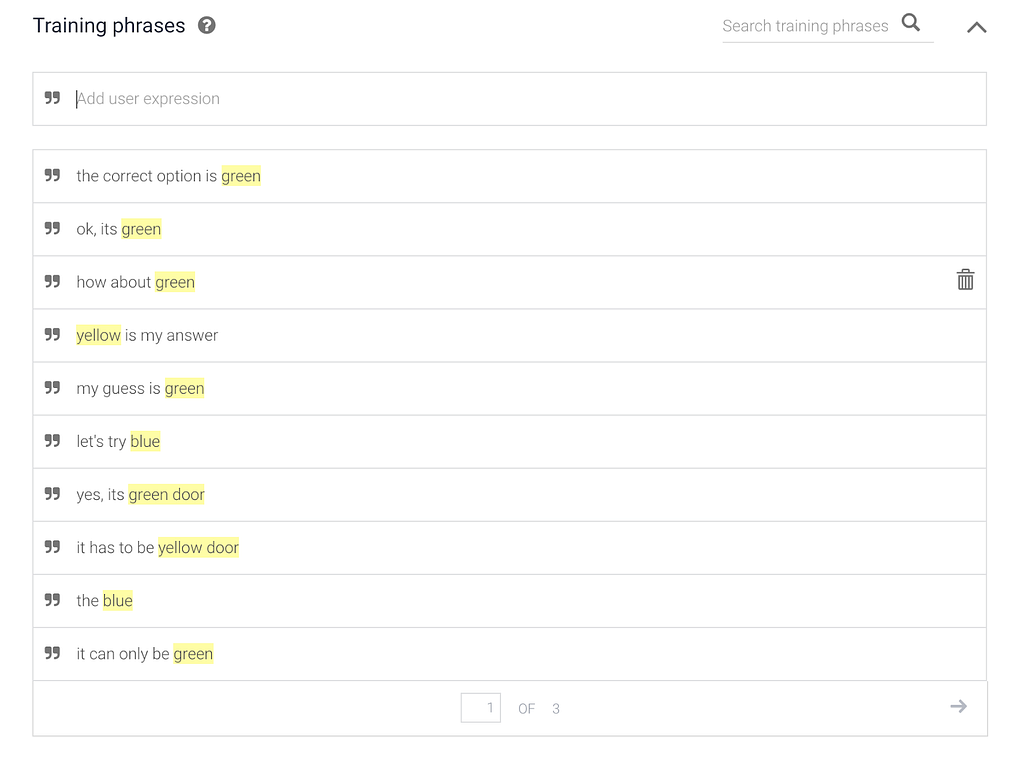Click the 'Training phrases' heading
This screenshot has width=1024, height=776.
[109, 25]
